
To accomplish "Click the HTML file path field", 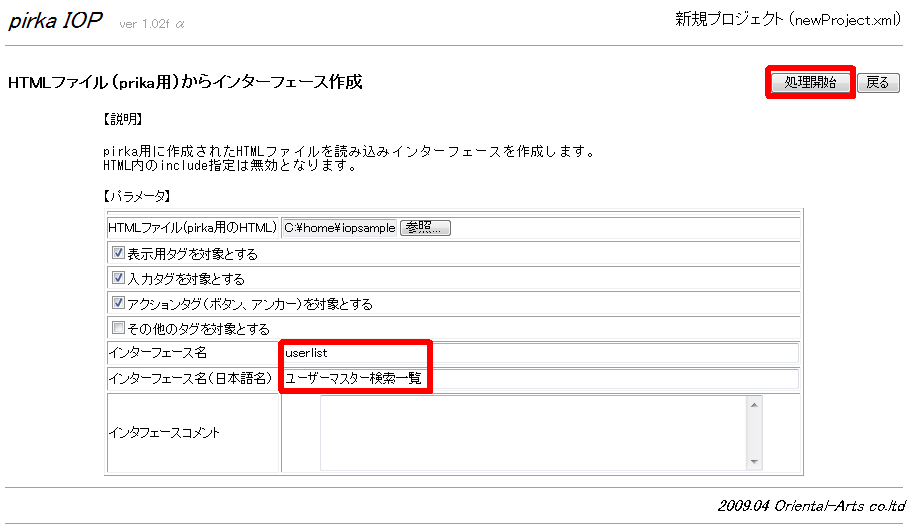I will tap(339, 228).
